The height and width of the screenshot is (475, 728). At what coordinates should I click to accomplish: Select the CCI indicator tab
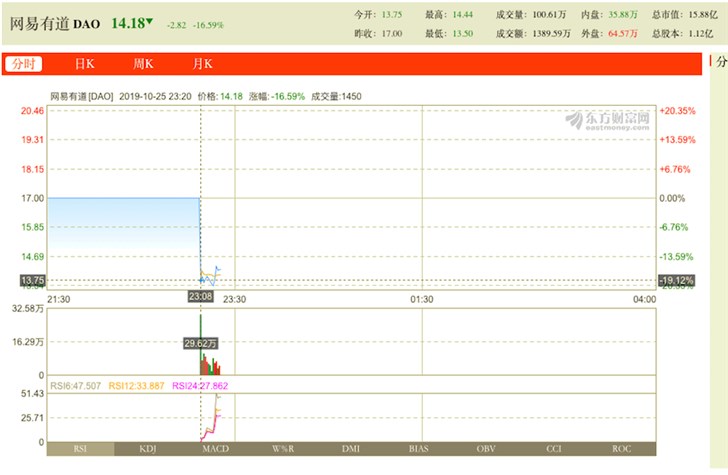click(553, 449)
